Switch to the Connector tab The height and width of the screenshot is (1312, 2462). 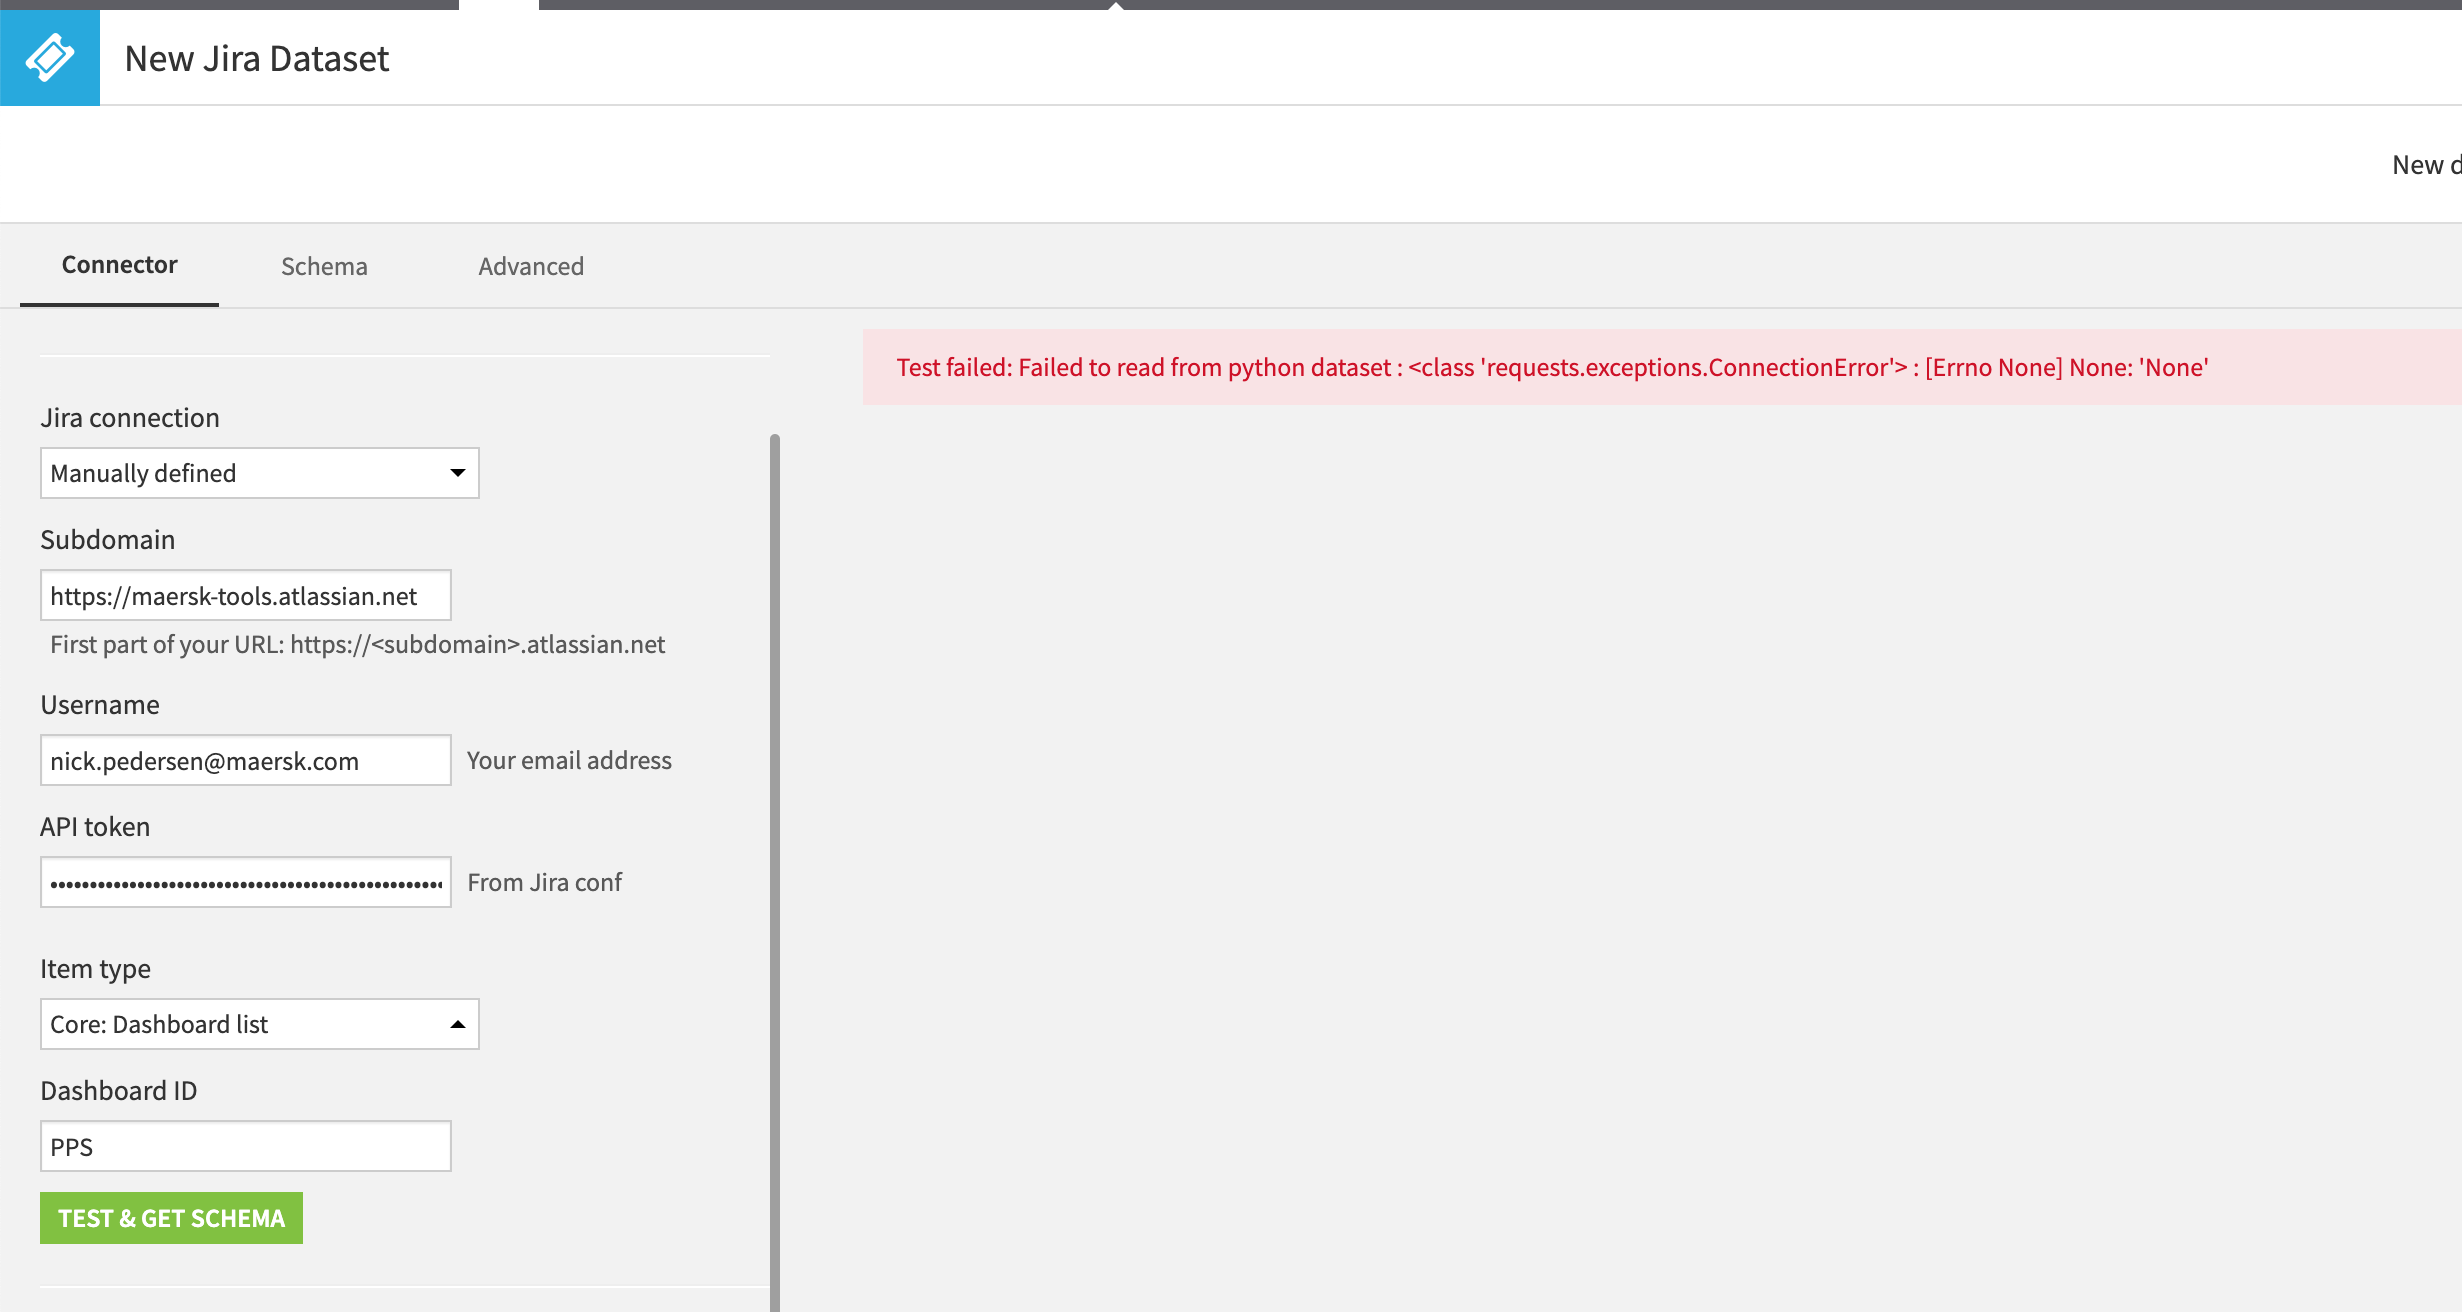[119, 265]
